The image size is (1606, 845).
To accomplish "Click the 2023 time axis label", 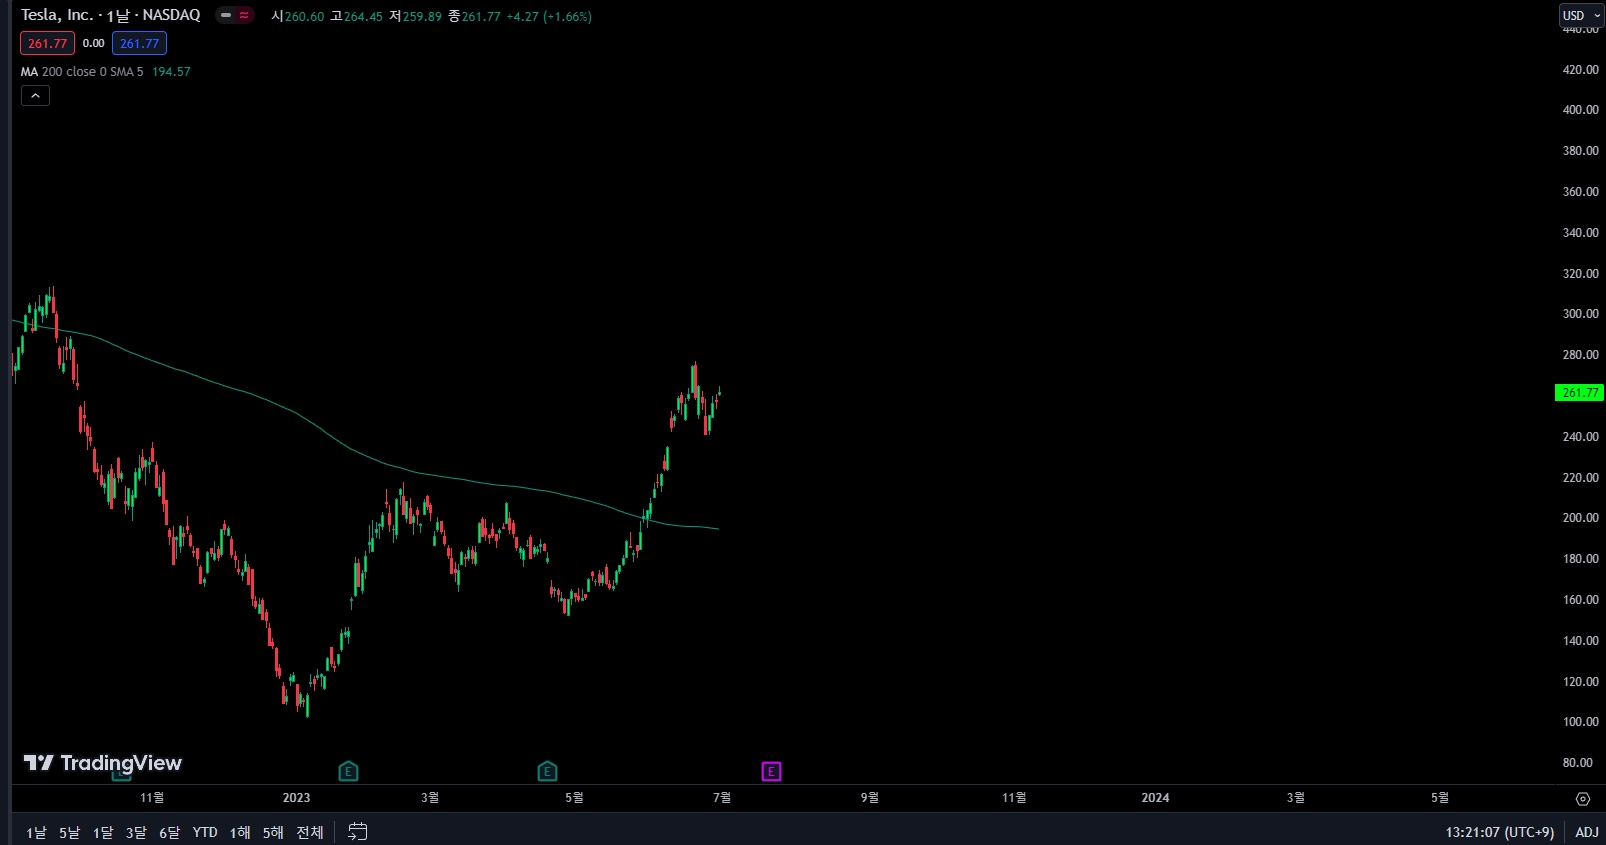I will [296, 798].
